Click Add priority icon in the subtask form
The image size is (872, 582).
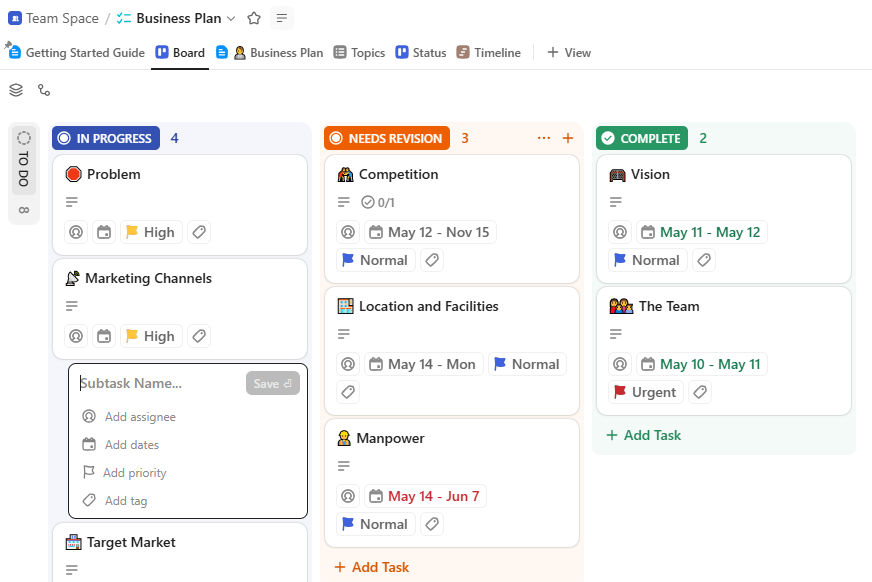click(91, 472)
